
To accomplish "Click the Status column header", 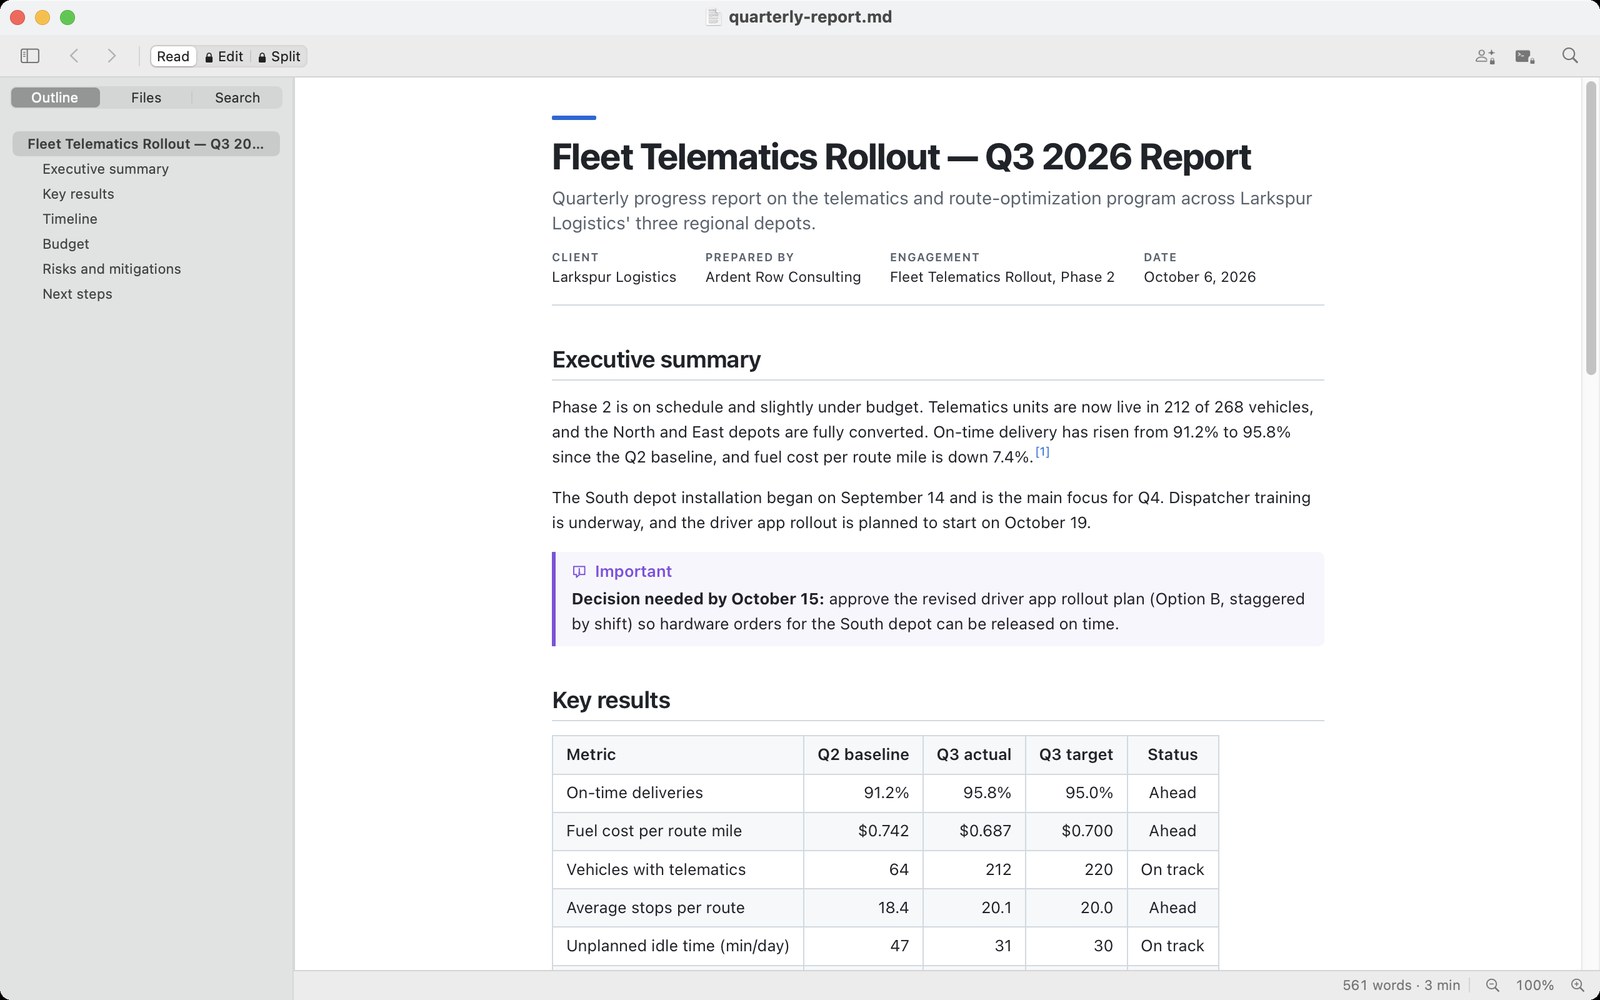I will point(1172,755).
